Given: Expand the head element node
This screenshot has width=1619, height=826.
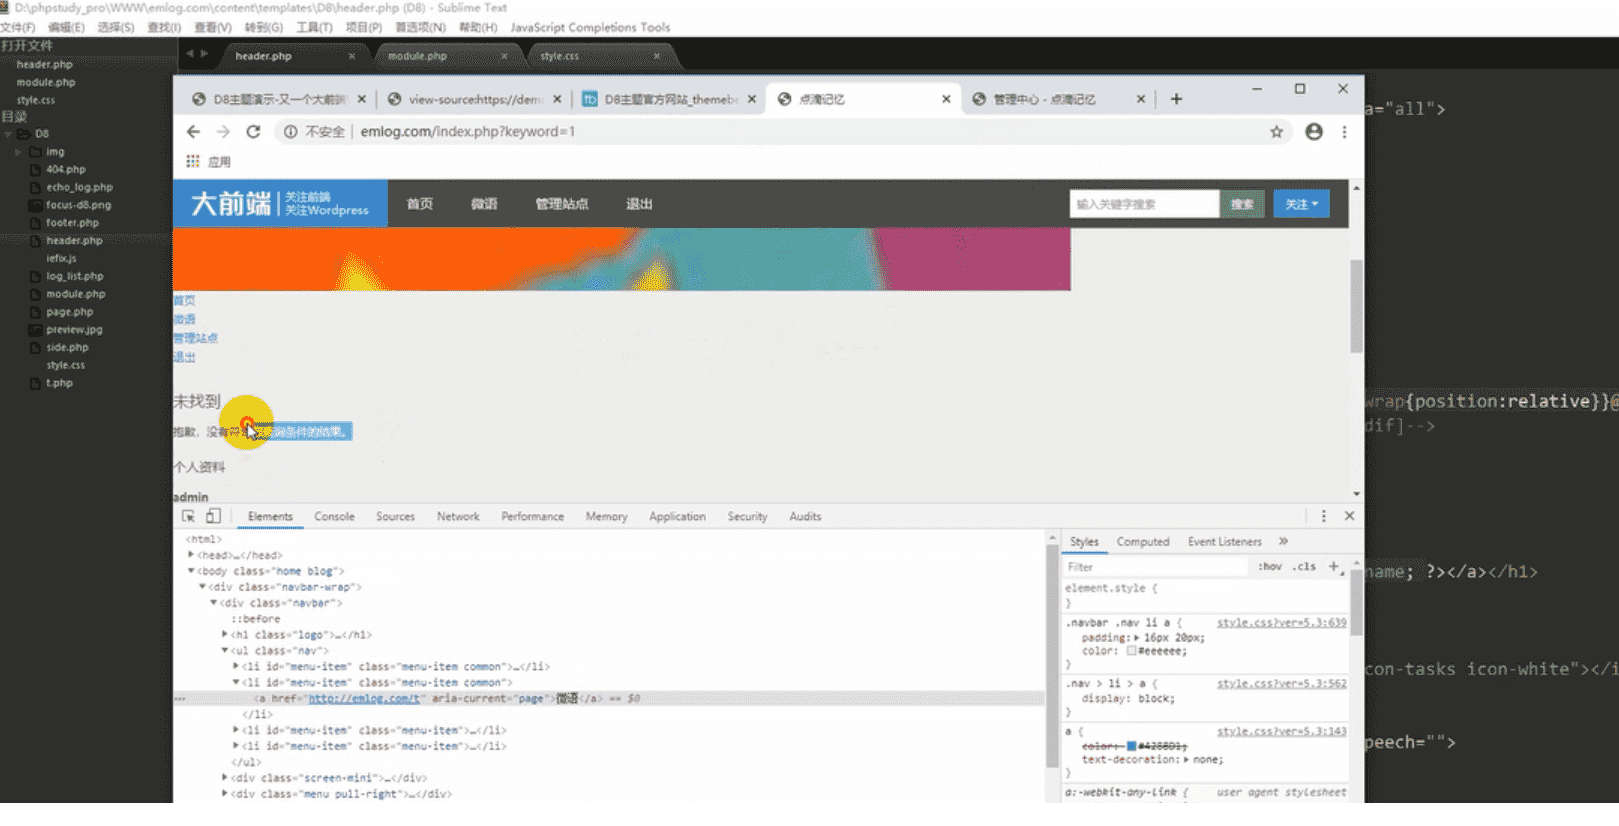Looking at the screenshot, I should (190, 555).
